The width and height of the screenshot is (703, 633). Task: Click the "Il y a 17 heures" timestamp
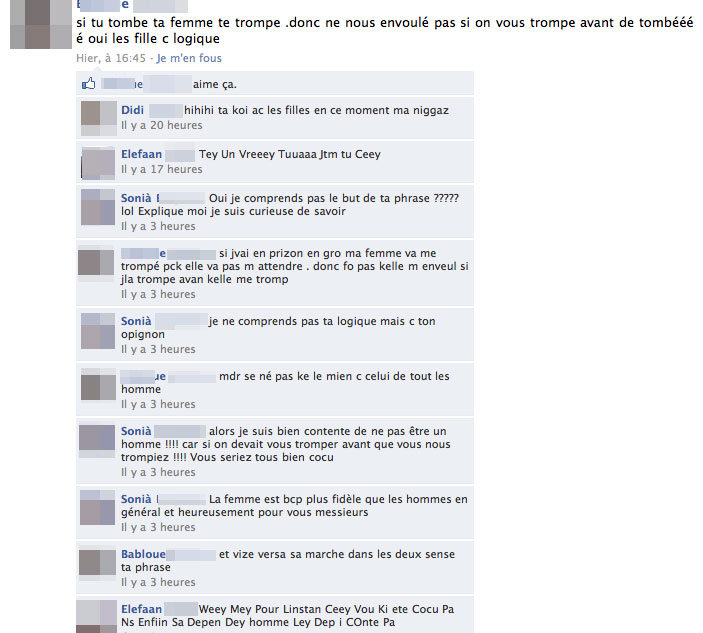pyautogui.click(x=162, y=169)
